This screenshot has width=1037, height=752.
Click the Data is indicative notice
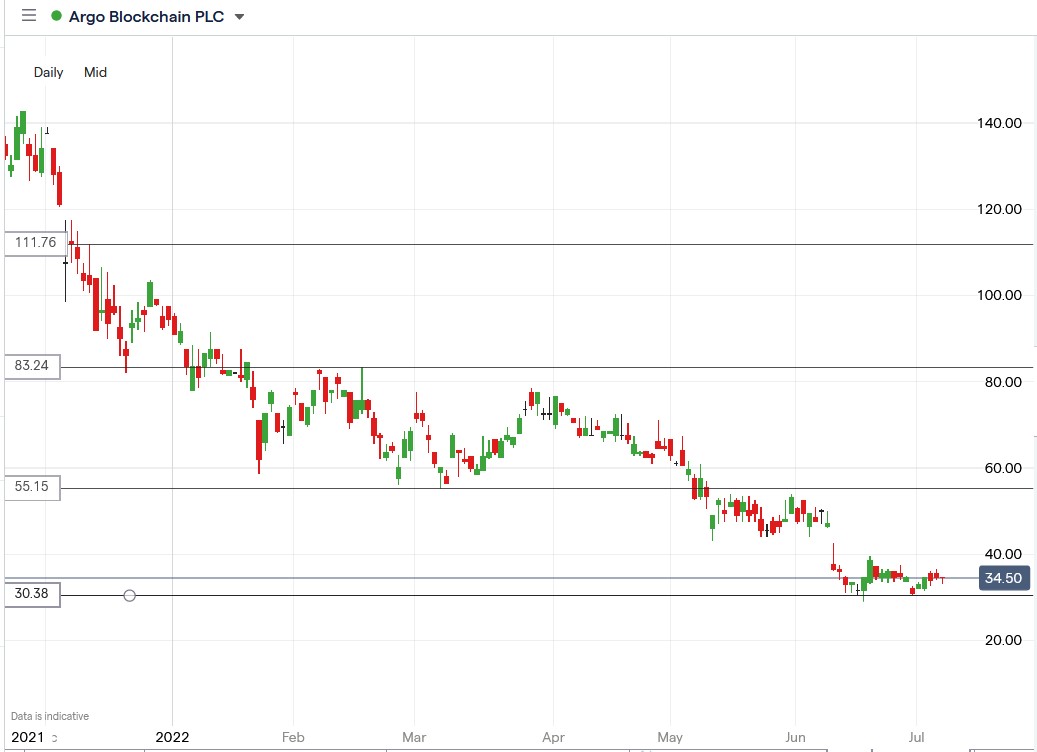(x=50, y=716)
